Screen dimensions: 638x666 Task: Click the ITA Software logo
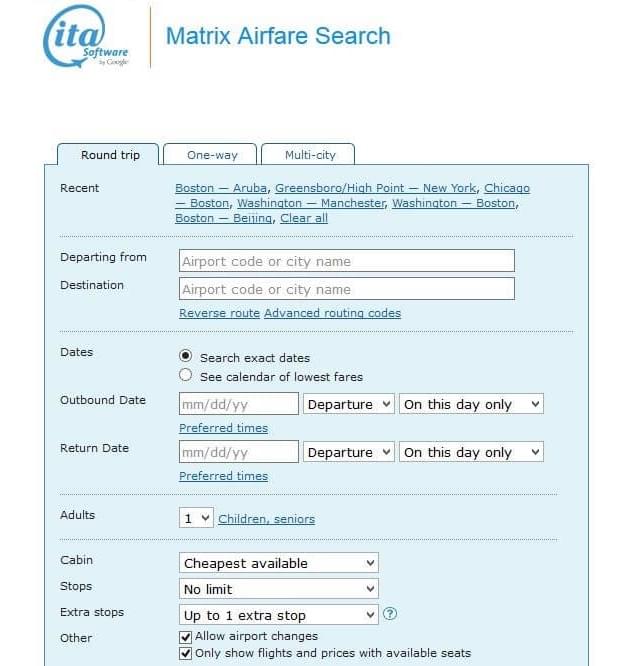pos(85,37)
